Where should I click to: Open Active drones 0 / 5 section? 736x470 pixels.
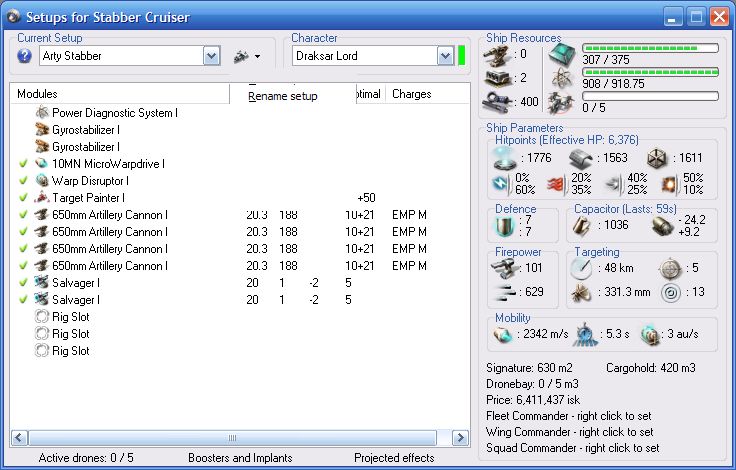[x=86, y=458]
